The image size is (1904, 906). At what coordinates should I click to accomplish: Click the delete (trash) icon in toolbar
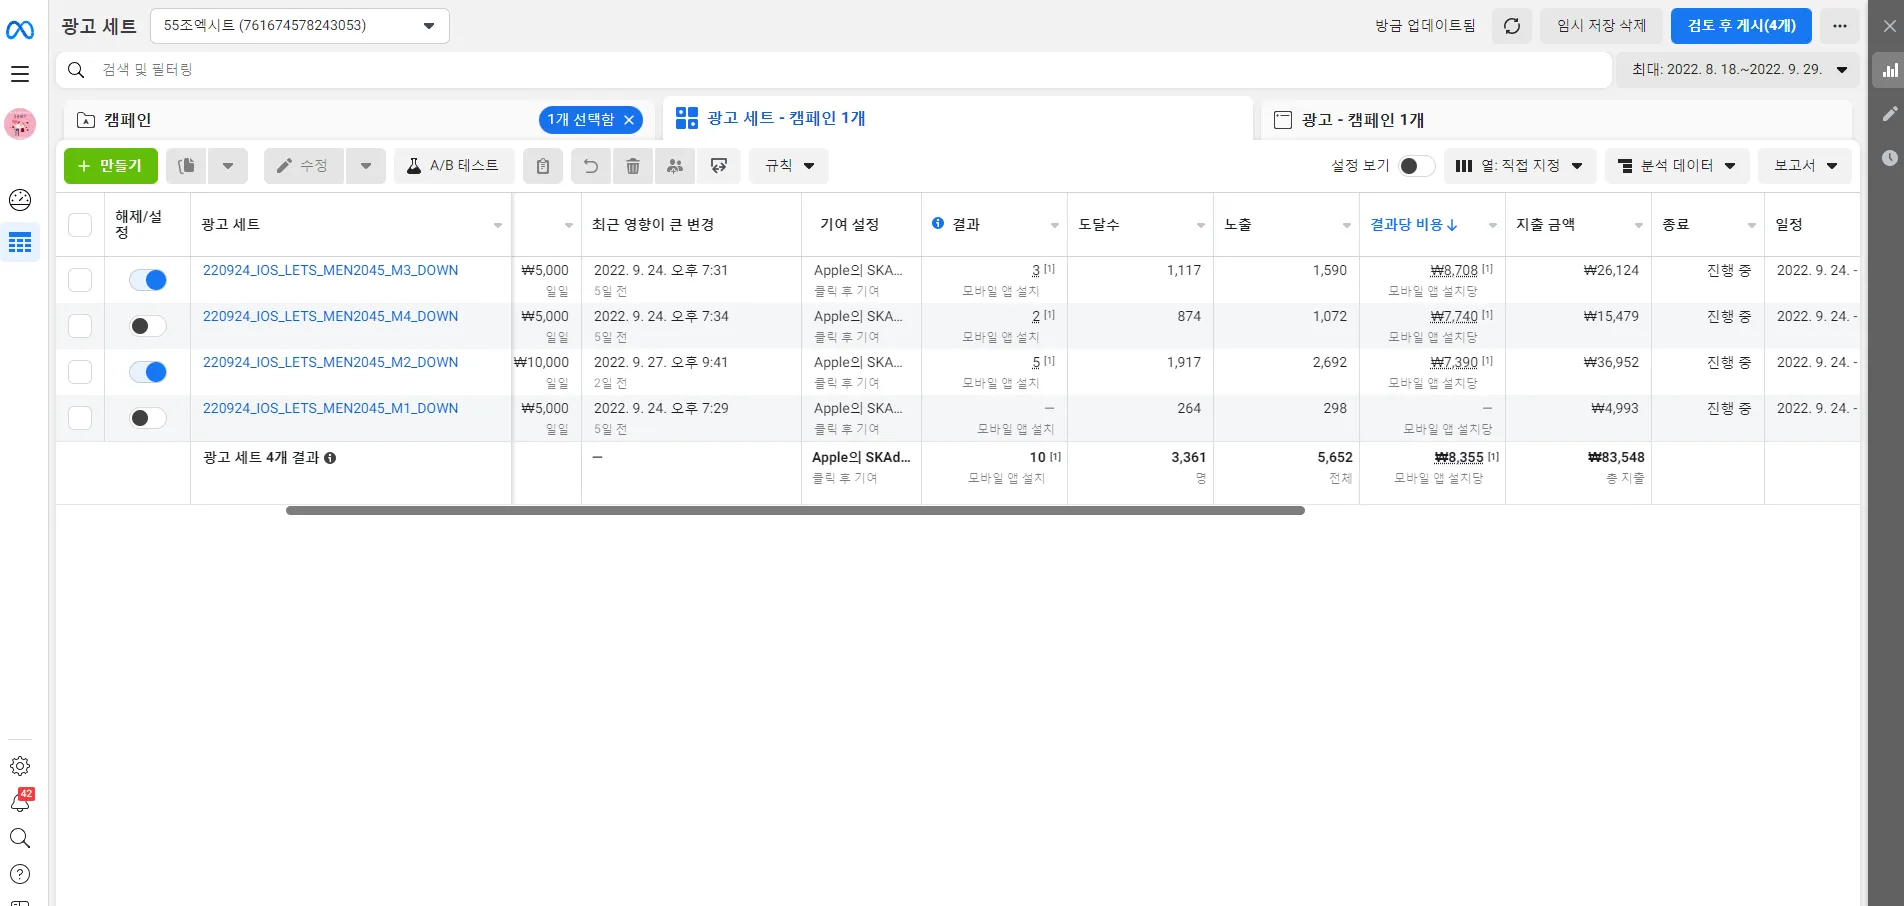[632, 166]
